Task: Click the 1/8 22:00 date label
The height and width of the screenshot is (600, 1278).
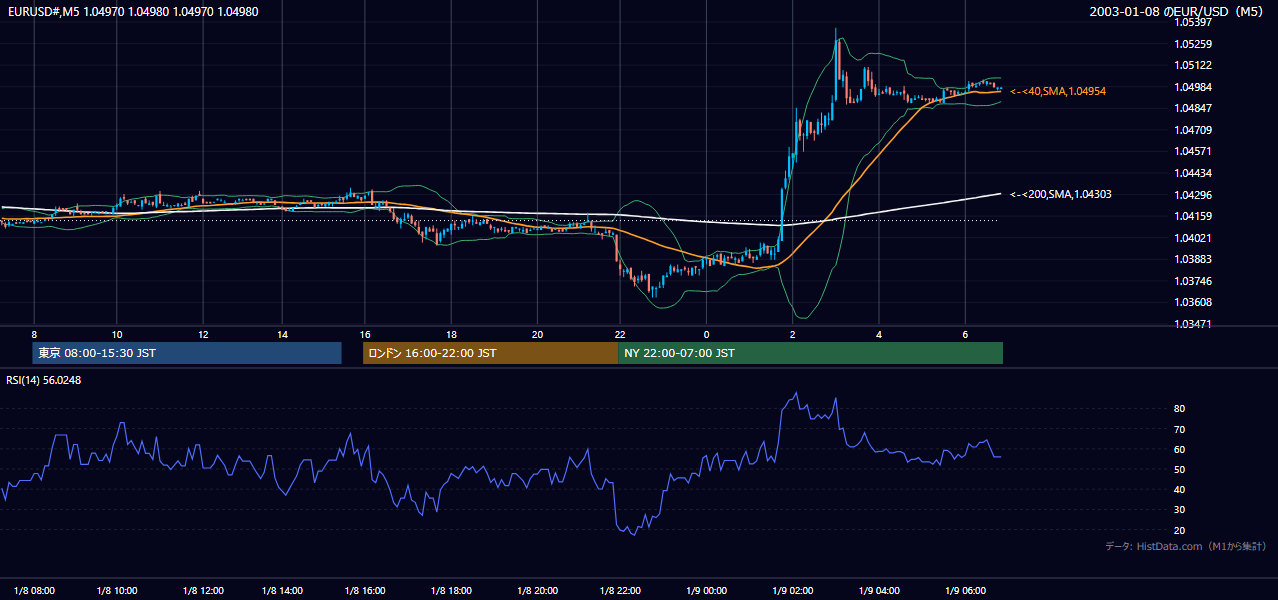Action: [x=620, y=590]
